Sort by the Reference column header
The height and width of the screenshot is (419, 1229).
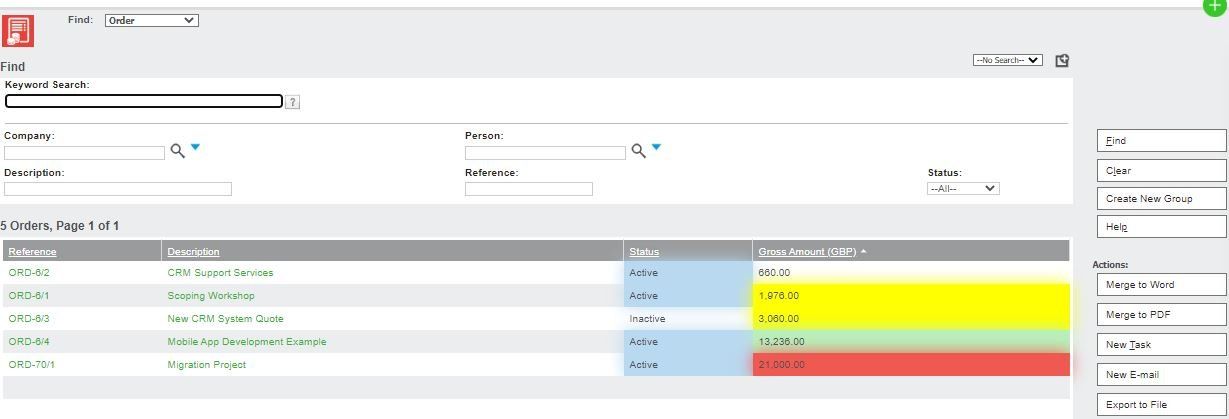pyautogui.click(x=32, y=252)
